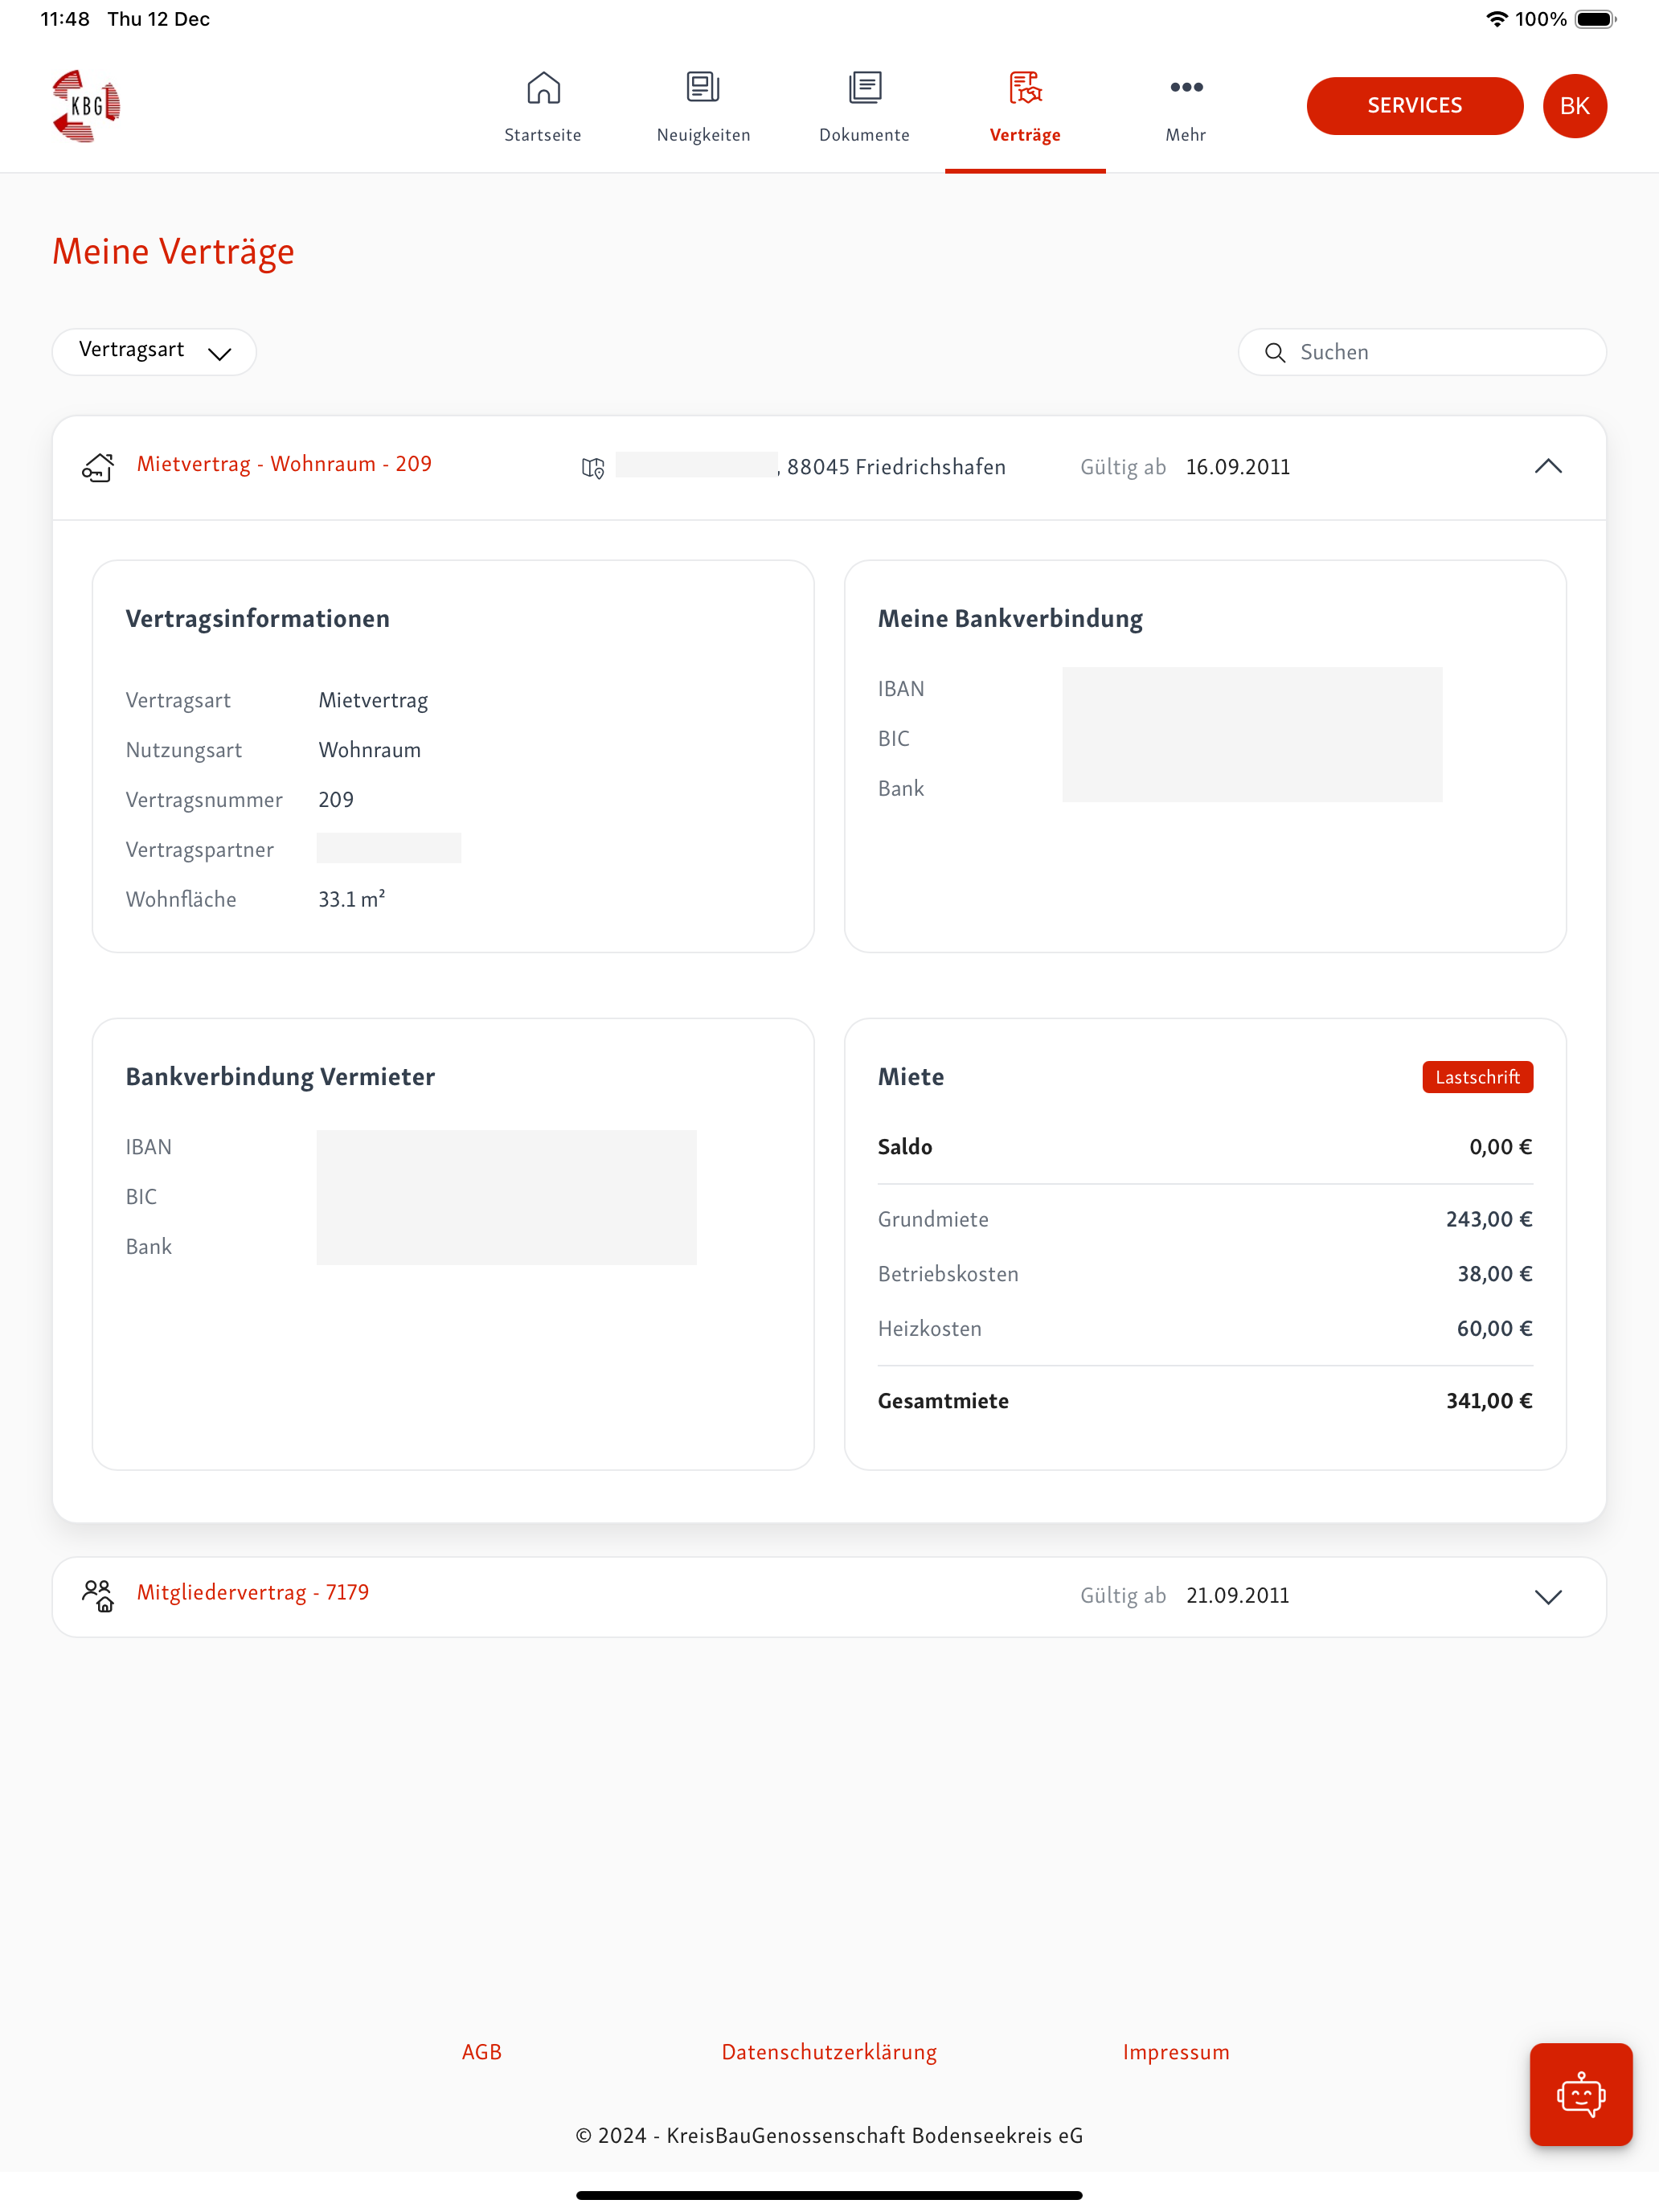1659x2212 pixels.
Task: Click the SERVICES button
Action: click(1414, 106)
